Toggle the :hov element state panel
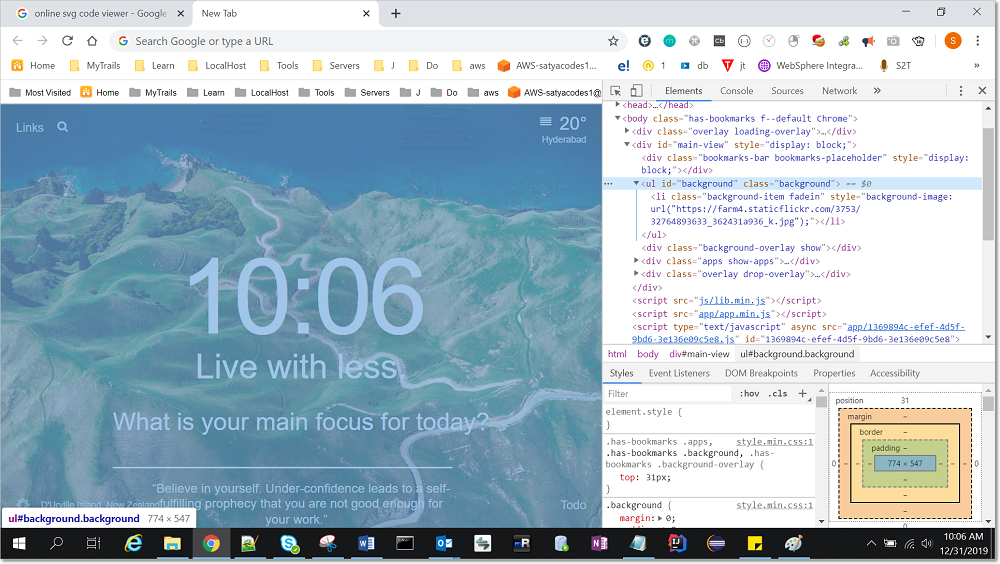1000x564 pixels. pos(749,394)
